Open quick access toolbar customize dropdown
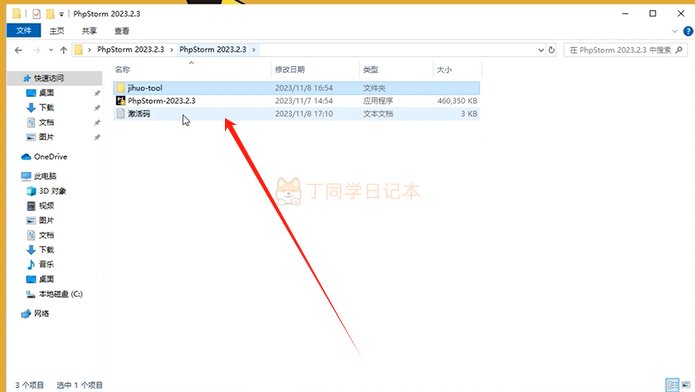Screen dimensions: 695x392 pos(61,14)
